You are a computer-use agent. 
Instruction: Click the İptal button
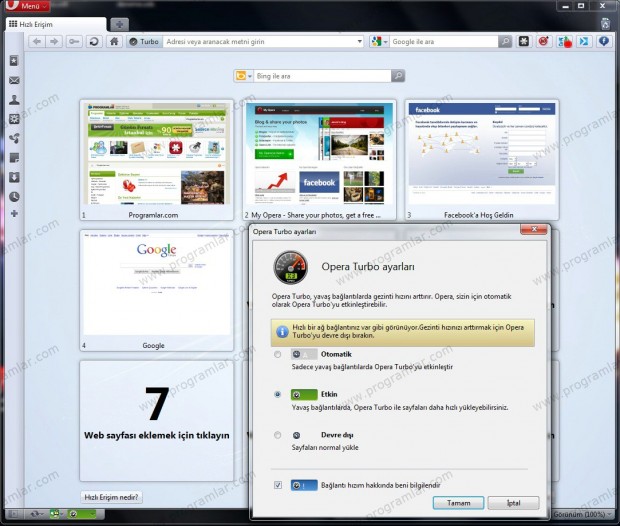(x=513, y=503)
